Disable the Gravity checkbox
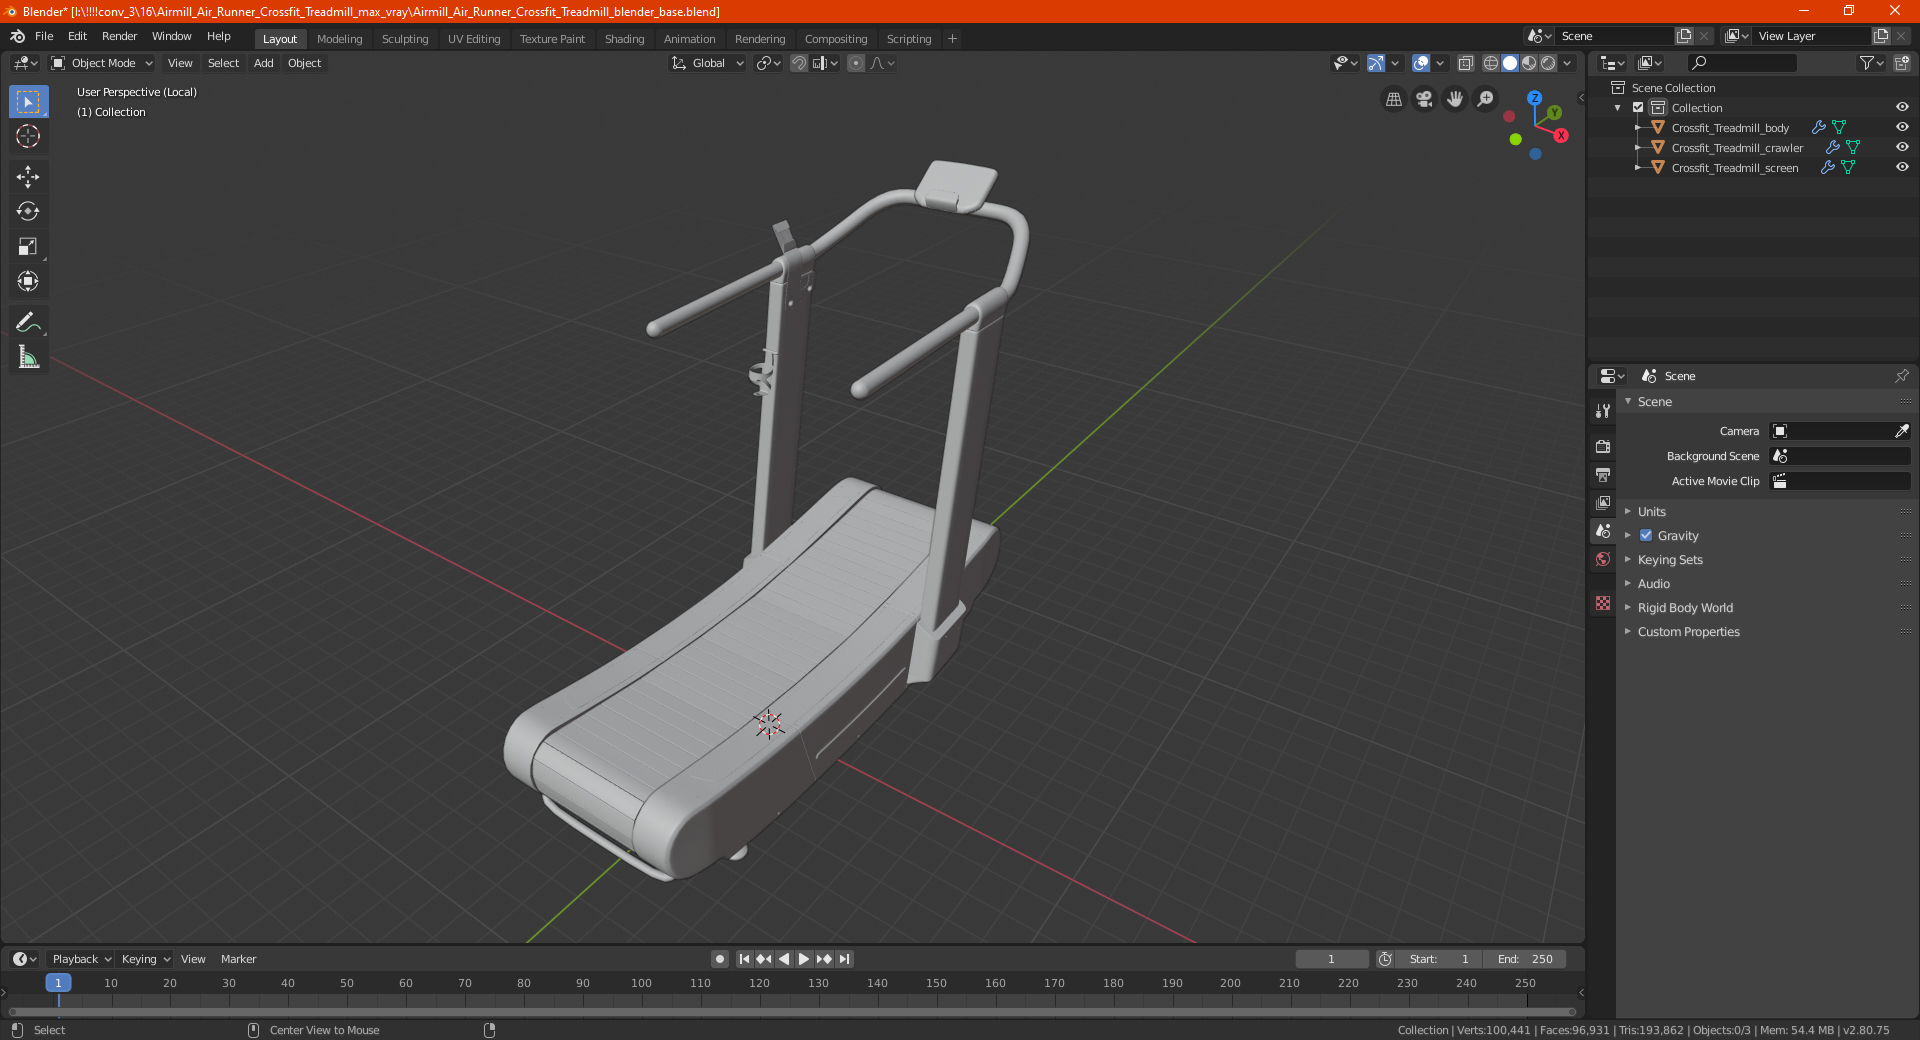The height and width of the screenshot is (1040, 1920). tap(1646, 535)
